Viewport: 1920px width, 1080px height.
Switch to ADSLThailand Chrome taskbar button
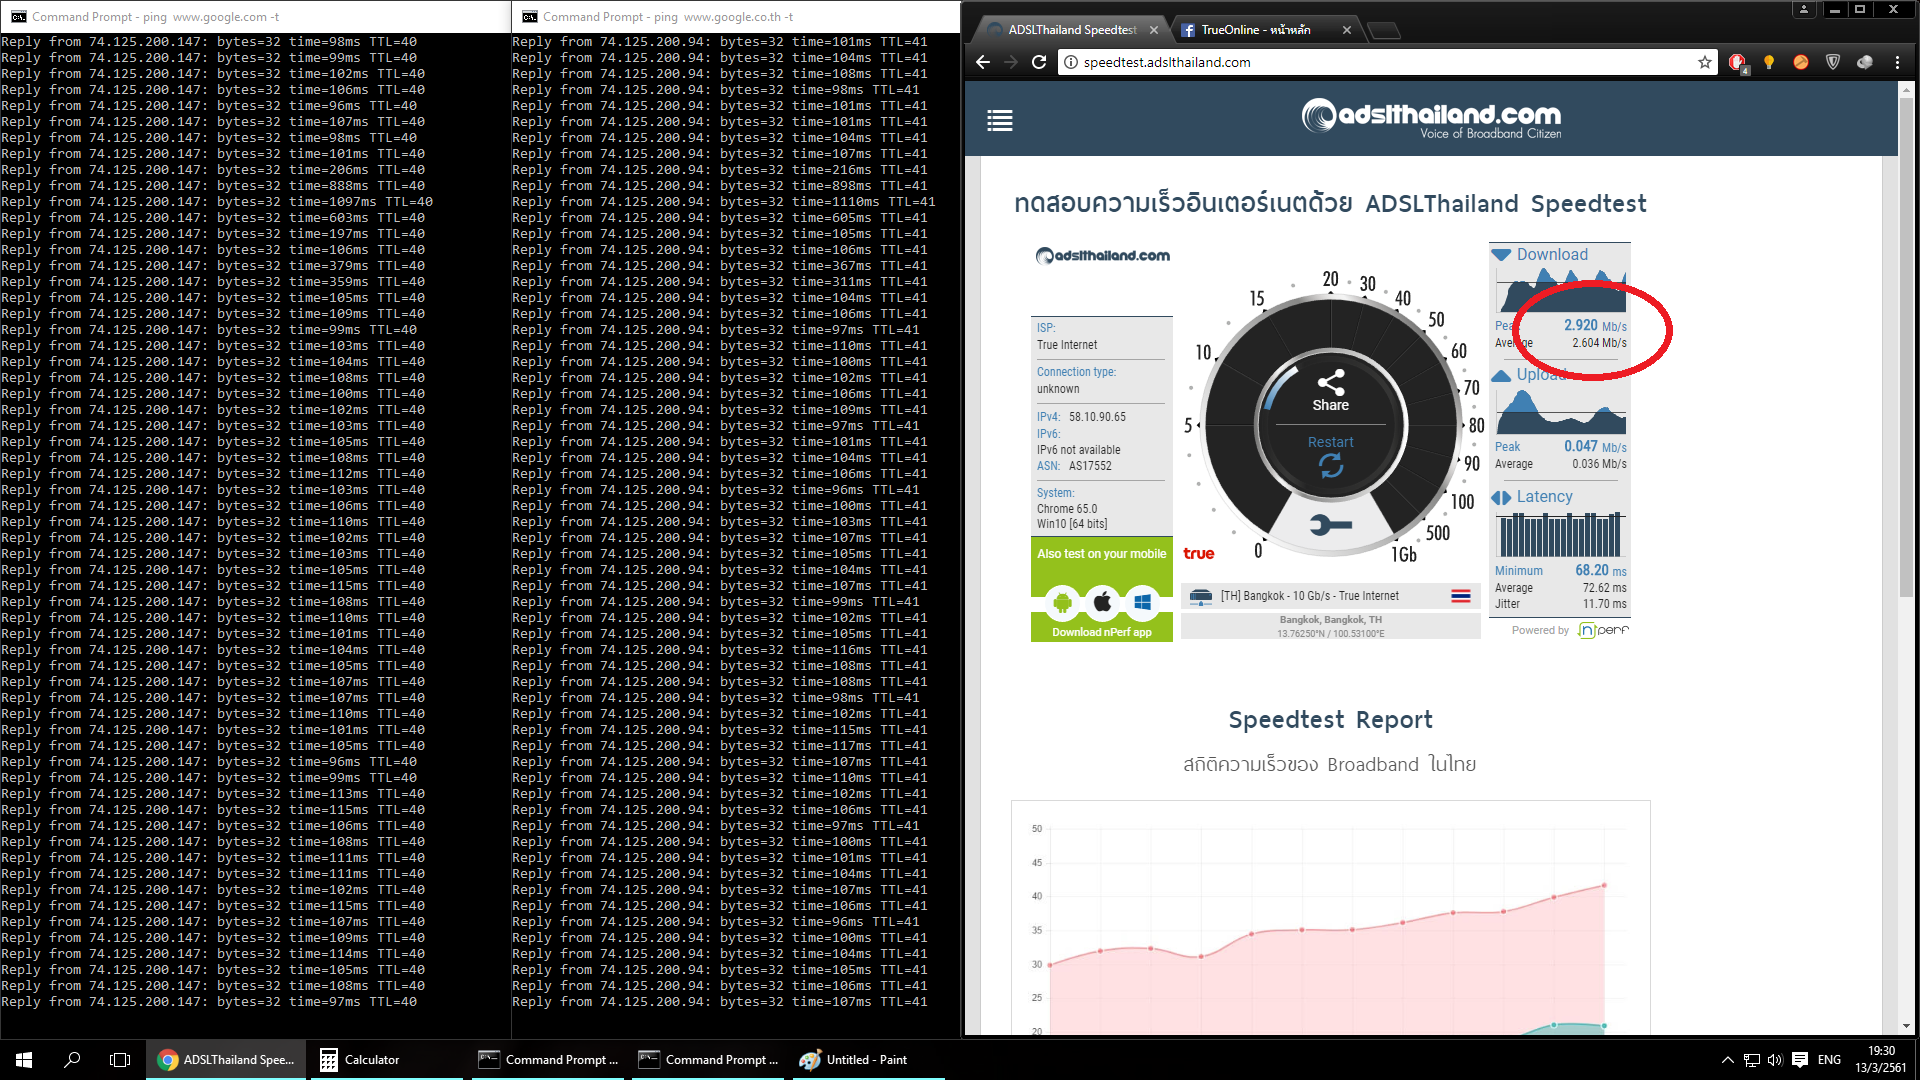click(226, 1060)
